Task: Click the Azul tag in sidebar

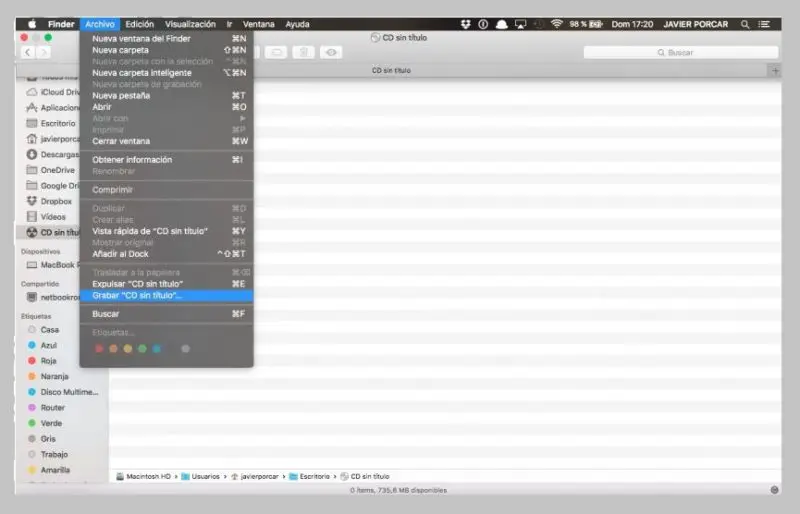Action: [x=42, y=345]
